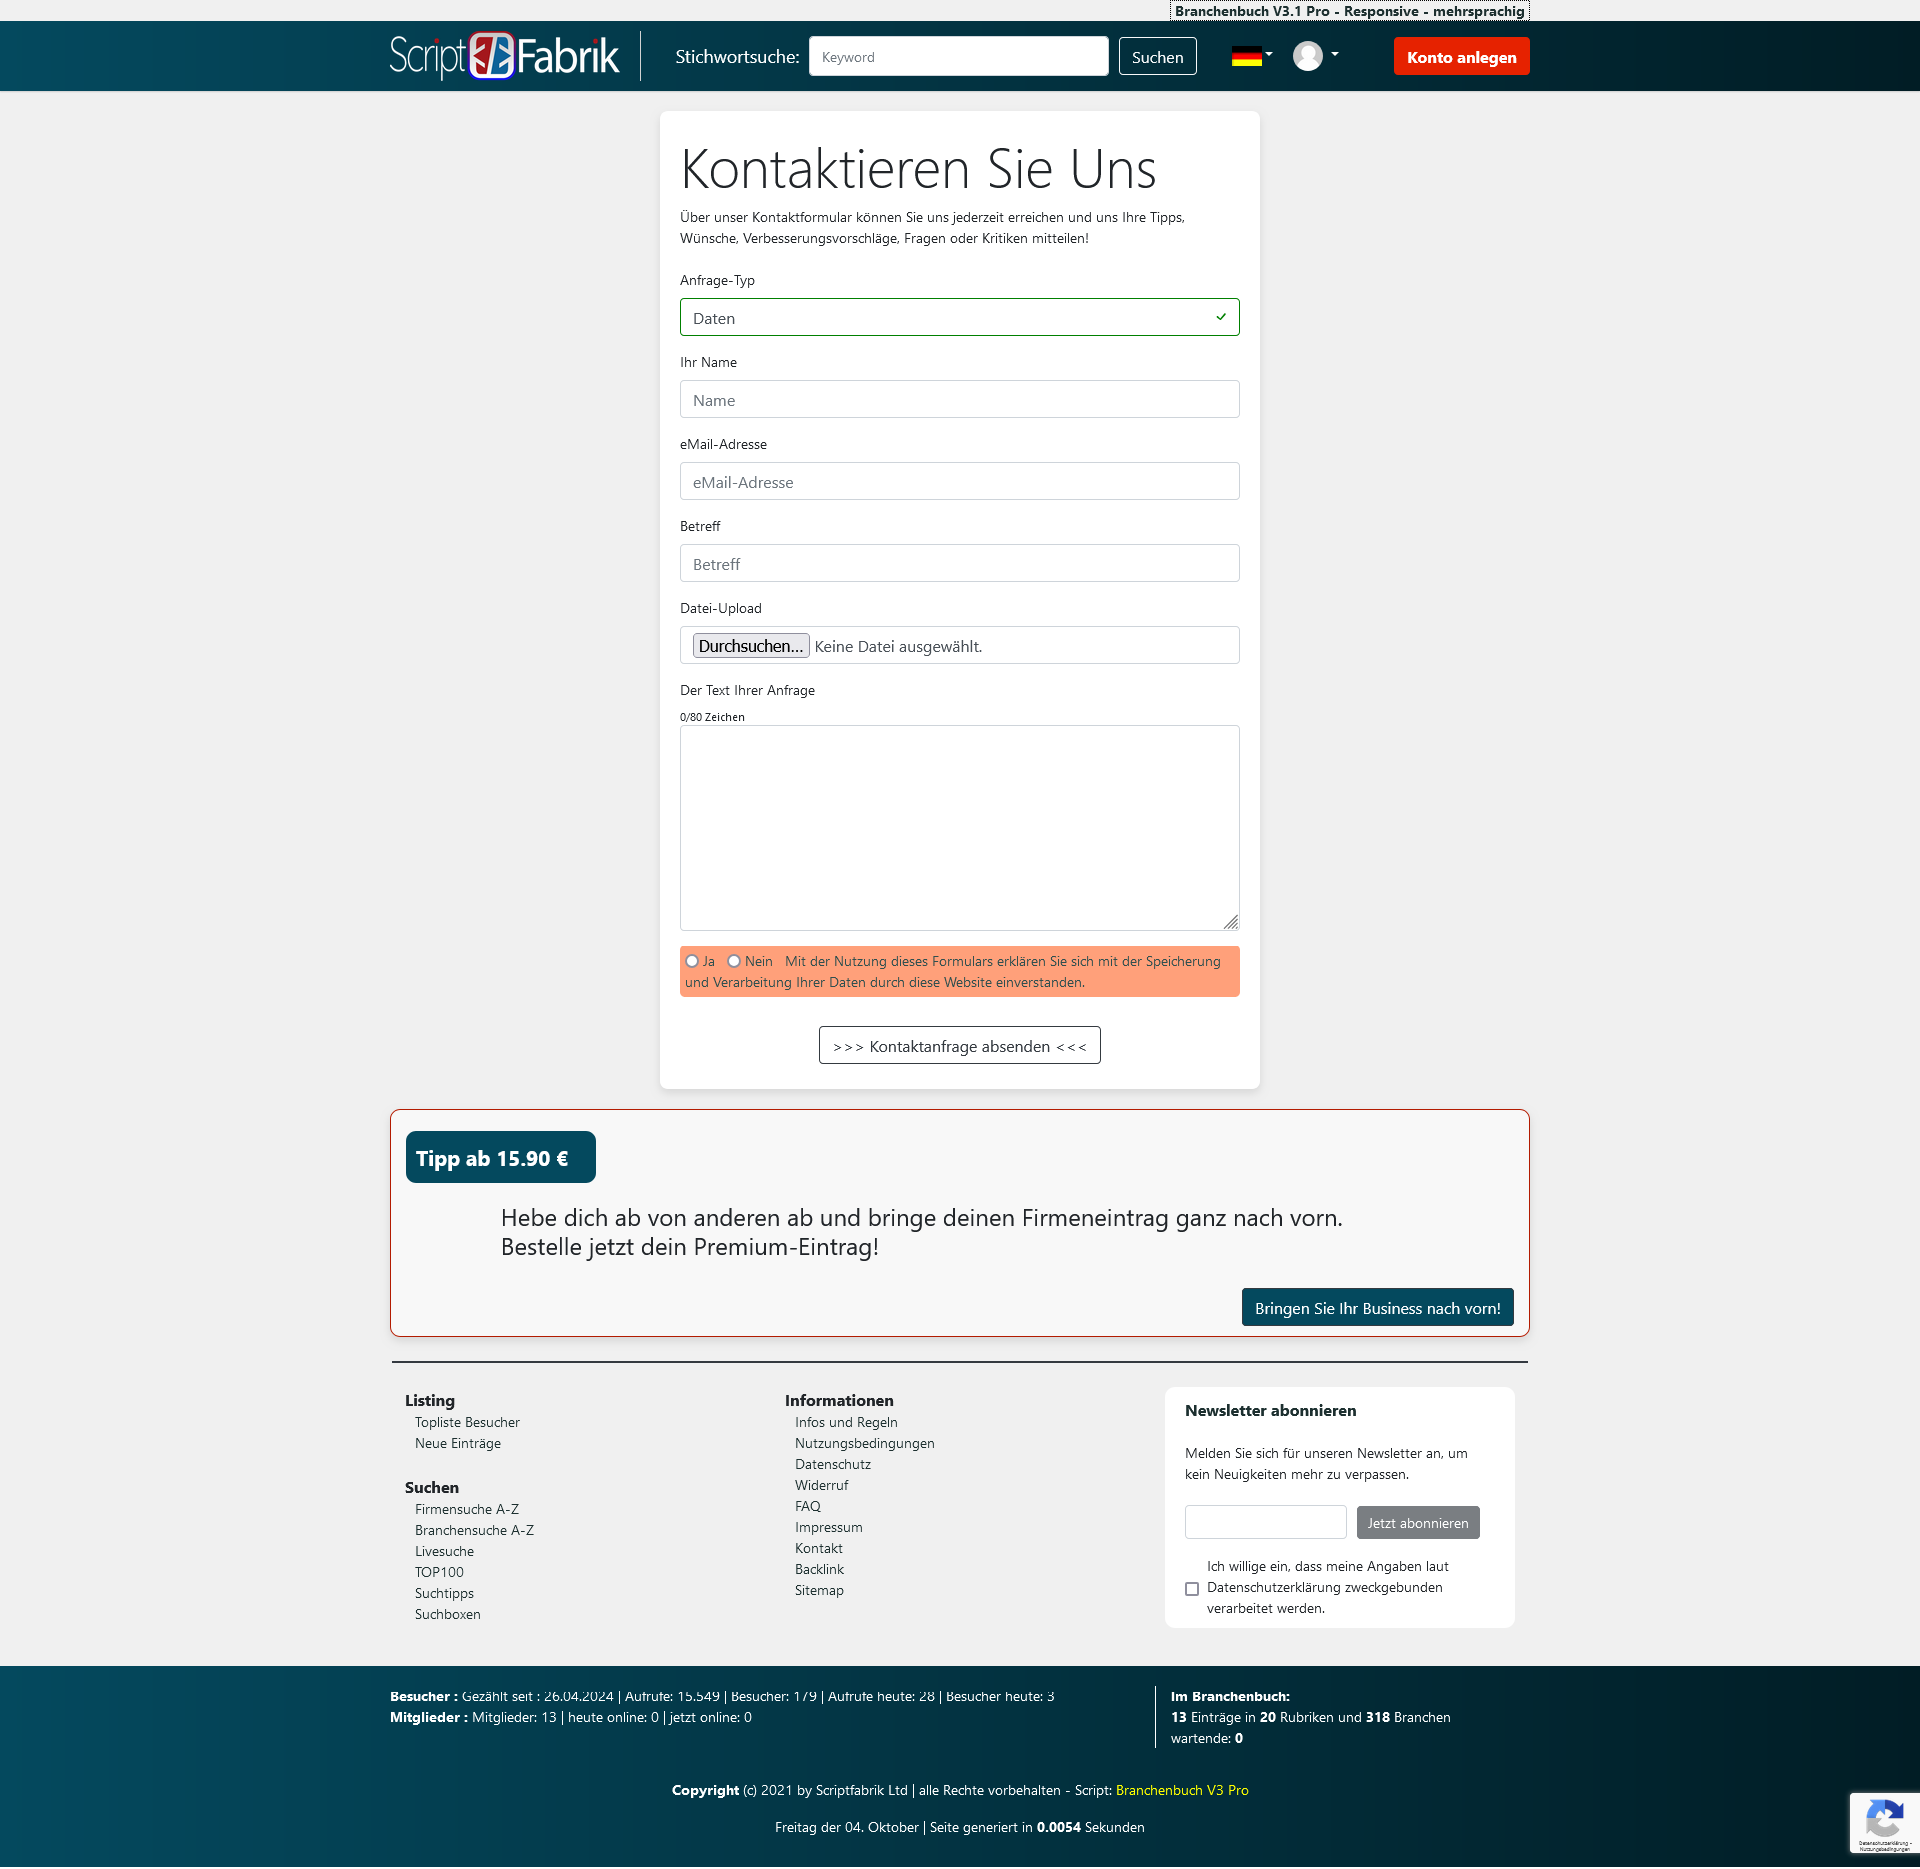
Task: Click the newsletter email input field
Action: point(1265,1523)
